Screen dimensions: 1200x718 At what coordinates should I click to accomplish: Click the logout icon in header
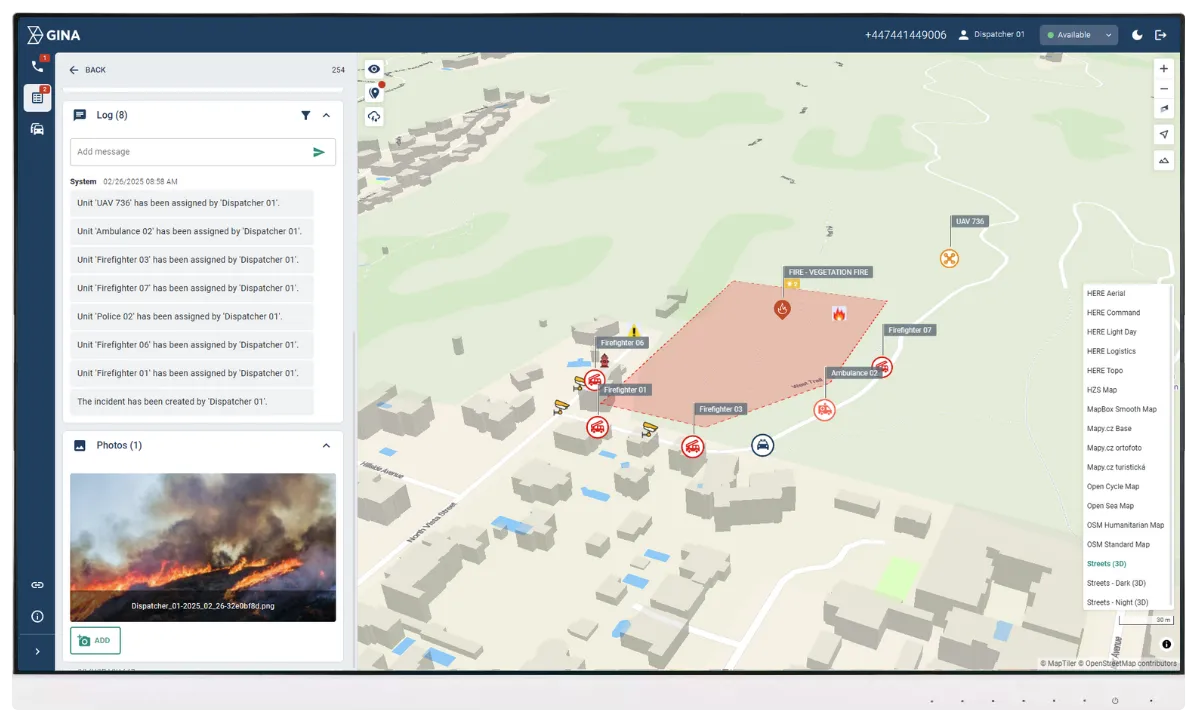coord(1161,35)
